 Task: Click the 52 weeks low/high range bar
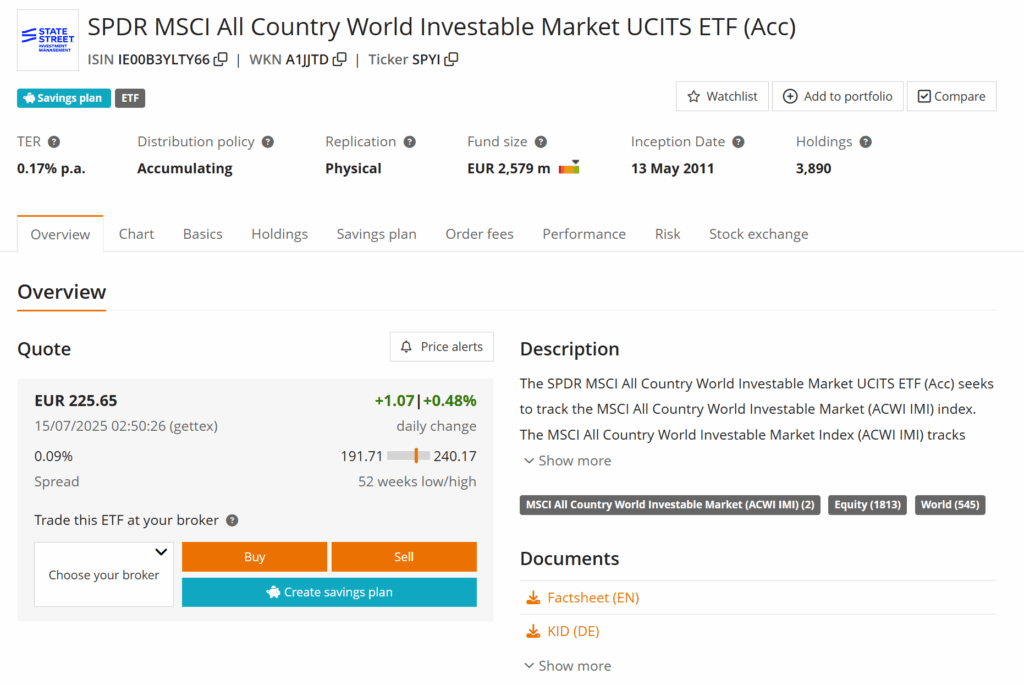coord(408,456)
